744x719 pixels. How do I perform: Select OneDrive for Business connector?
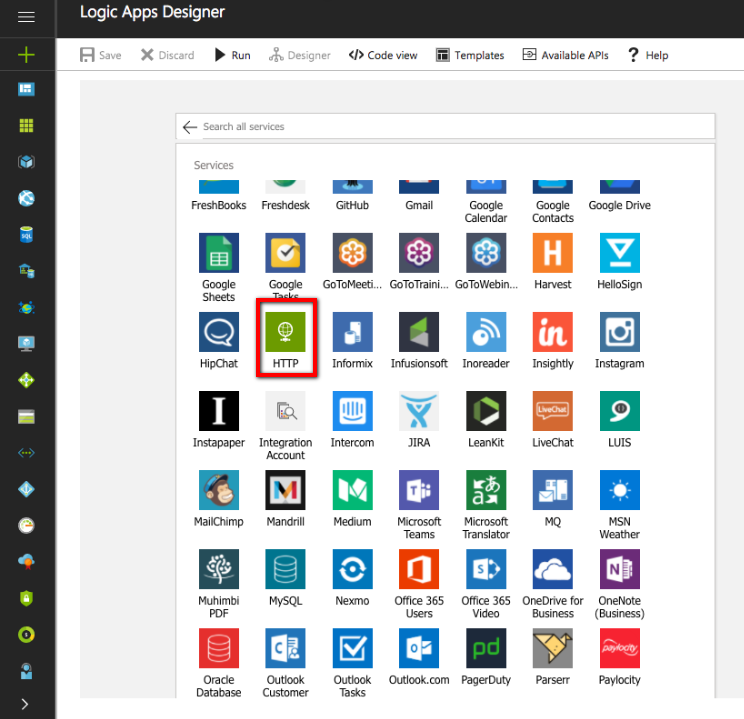[553, 569]
